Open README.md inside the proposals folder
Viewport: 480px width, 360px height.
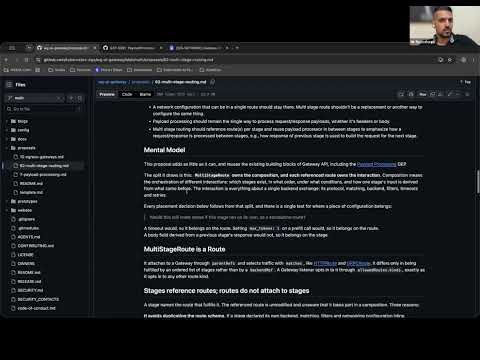(31, 184)
